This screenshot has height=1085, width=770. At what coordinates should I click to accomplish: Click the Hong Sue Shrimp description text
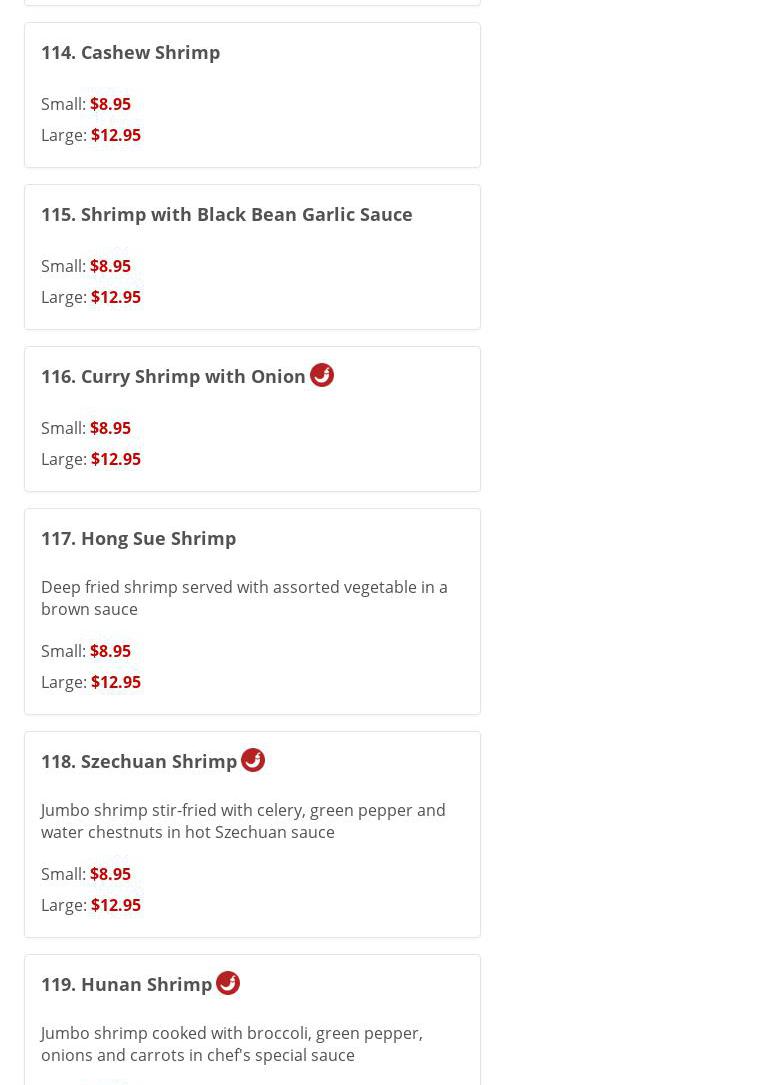tap(243, 598)
